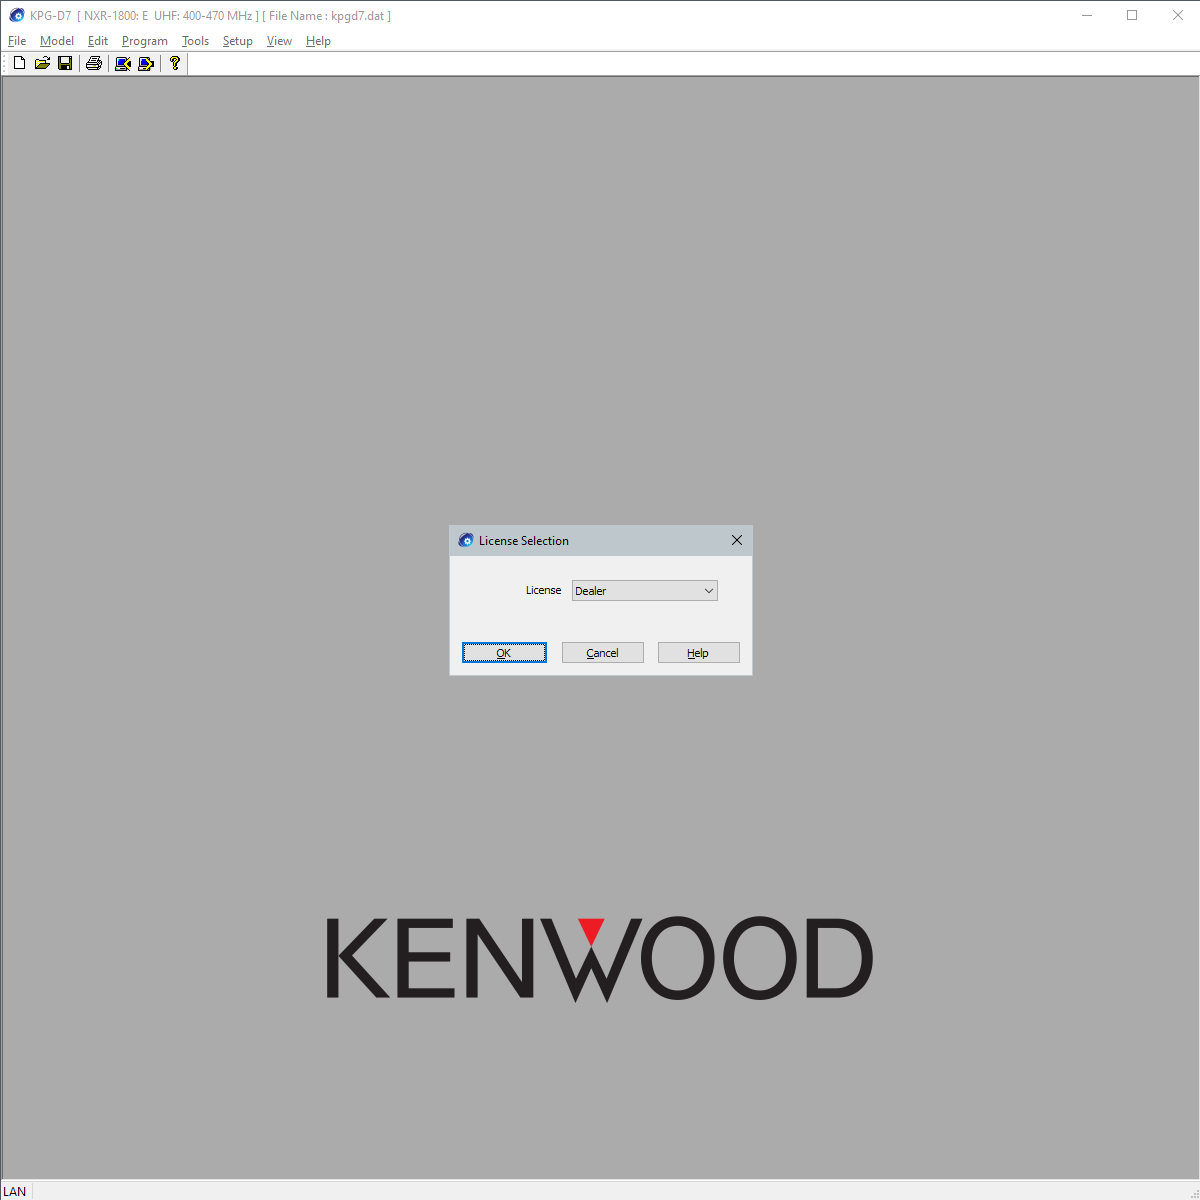
Task: Open the Model menu
Action: click(57, 41)
